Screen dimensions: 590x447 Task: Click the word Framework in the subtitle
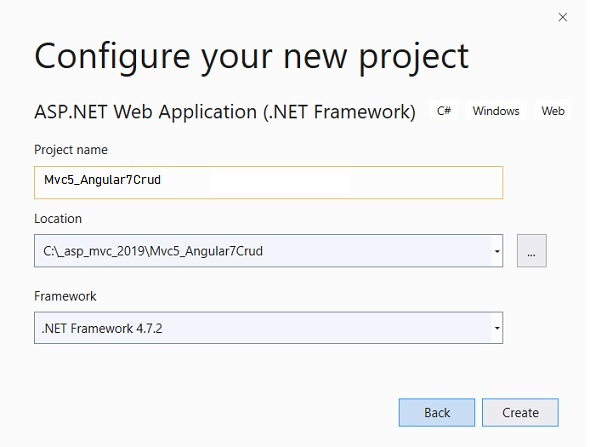click(362, 112)
